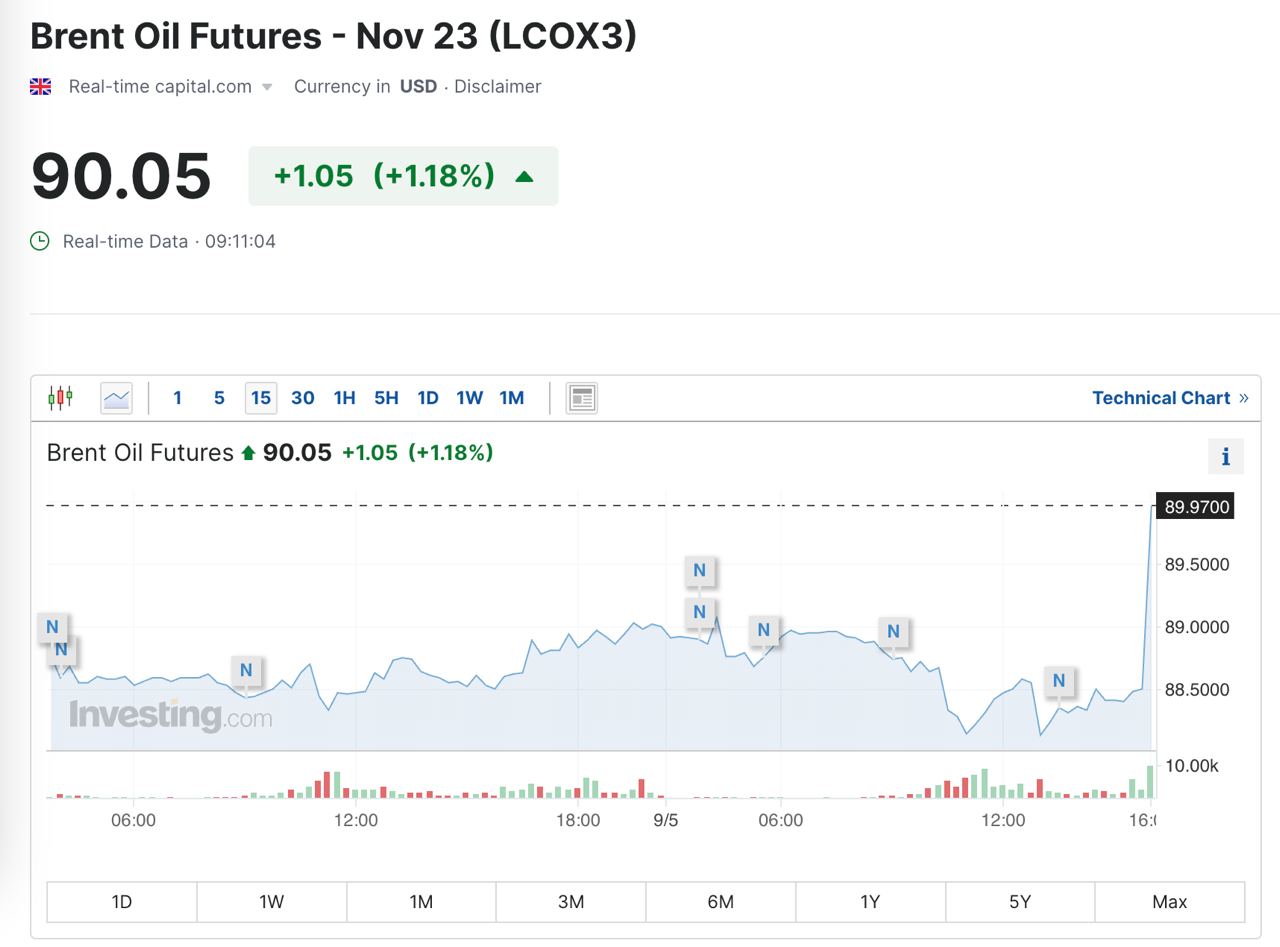This screenshot has height=947, width=1280.
Task: Click the chart info icon
Action: pyautogui.click(x=1225, y=457)
